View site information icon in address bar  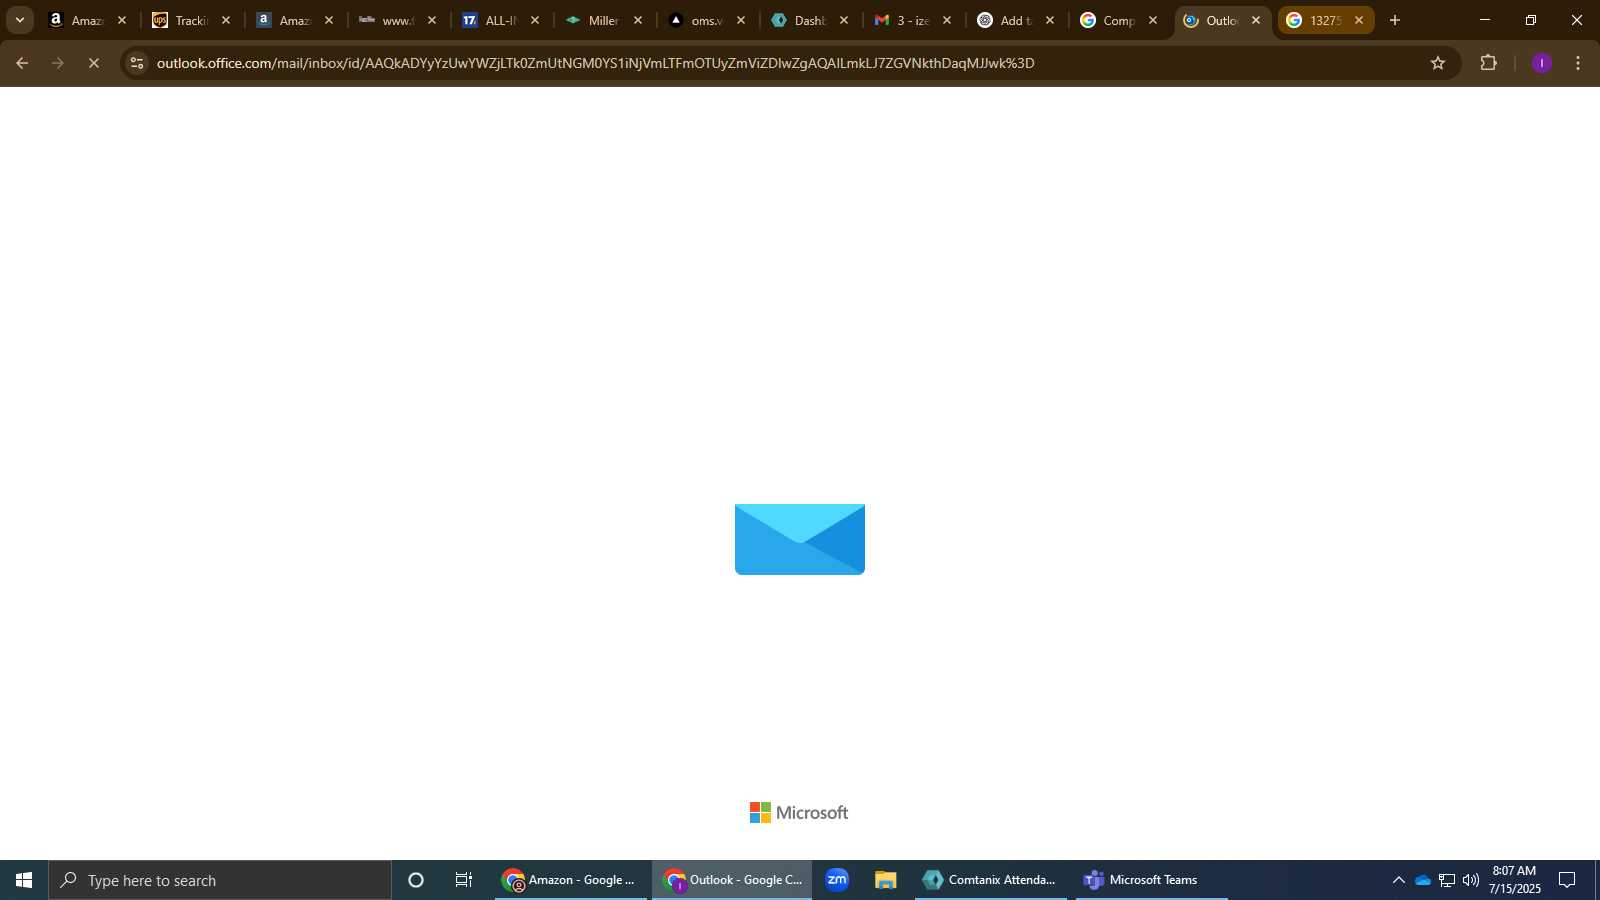pos(138,63)
